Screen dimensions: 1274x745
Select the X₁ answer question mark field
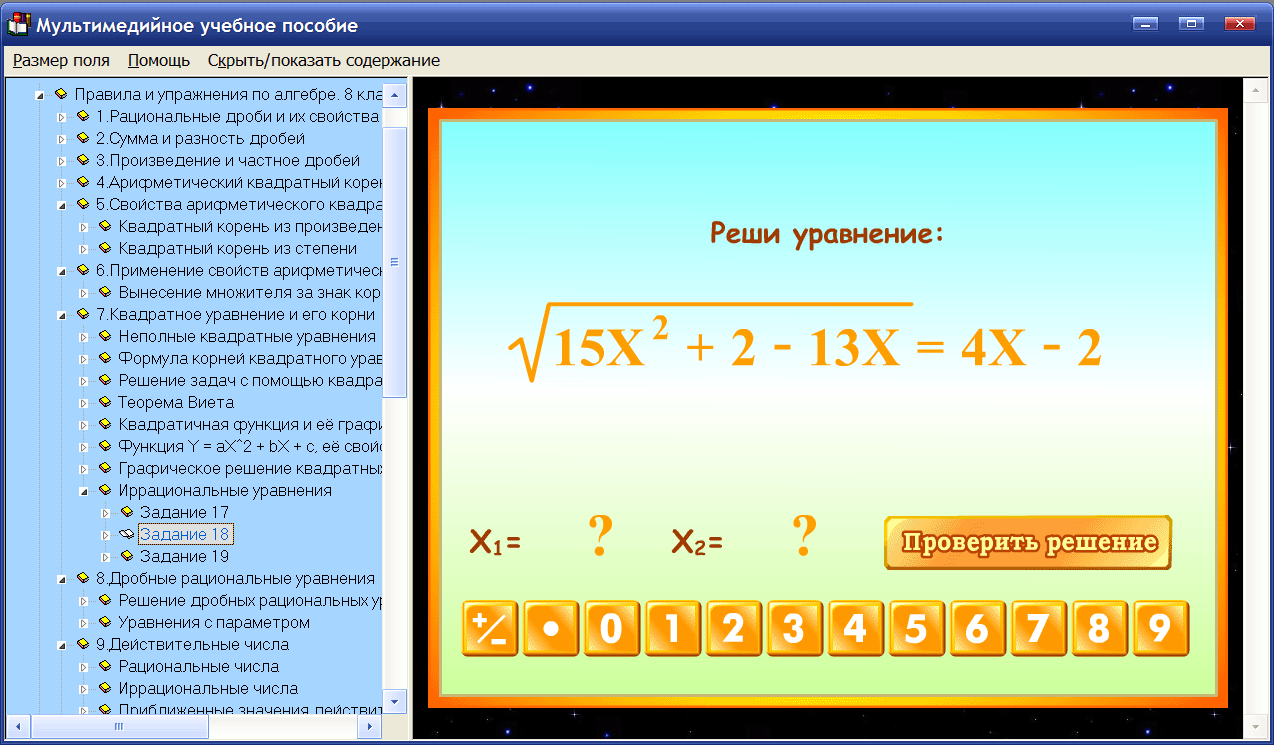pos(600,538)
